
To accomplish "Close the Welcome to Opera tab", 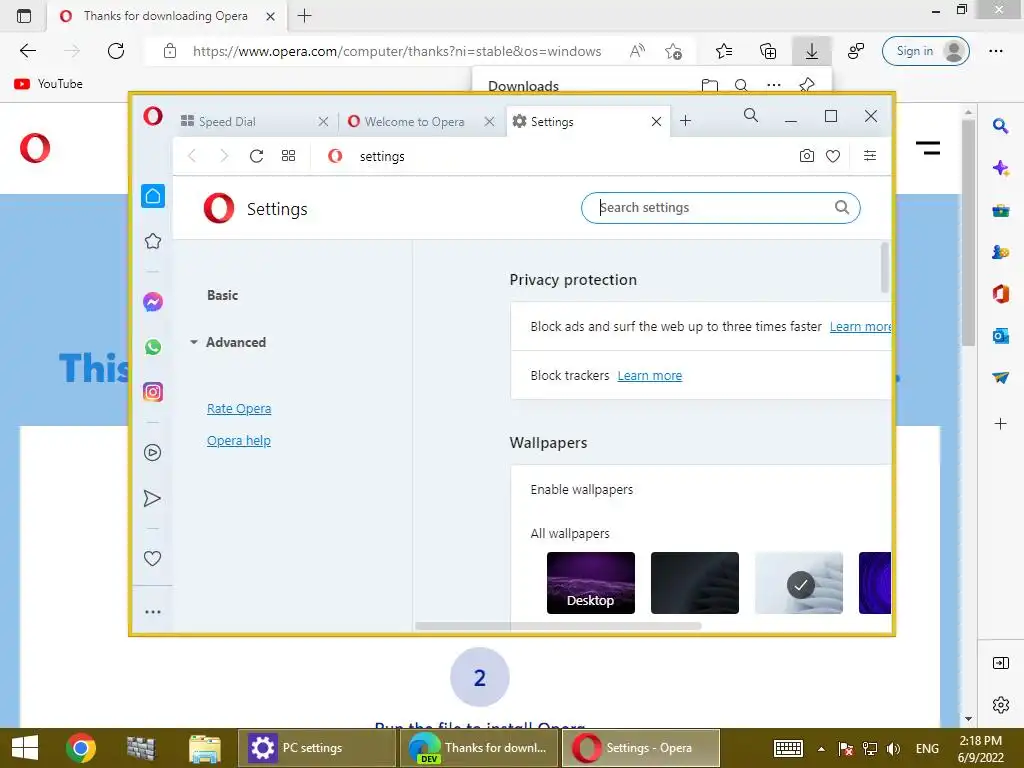I will [489, 121].
